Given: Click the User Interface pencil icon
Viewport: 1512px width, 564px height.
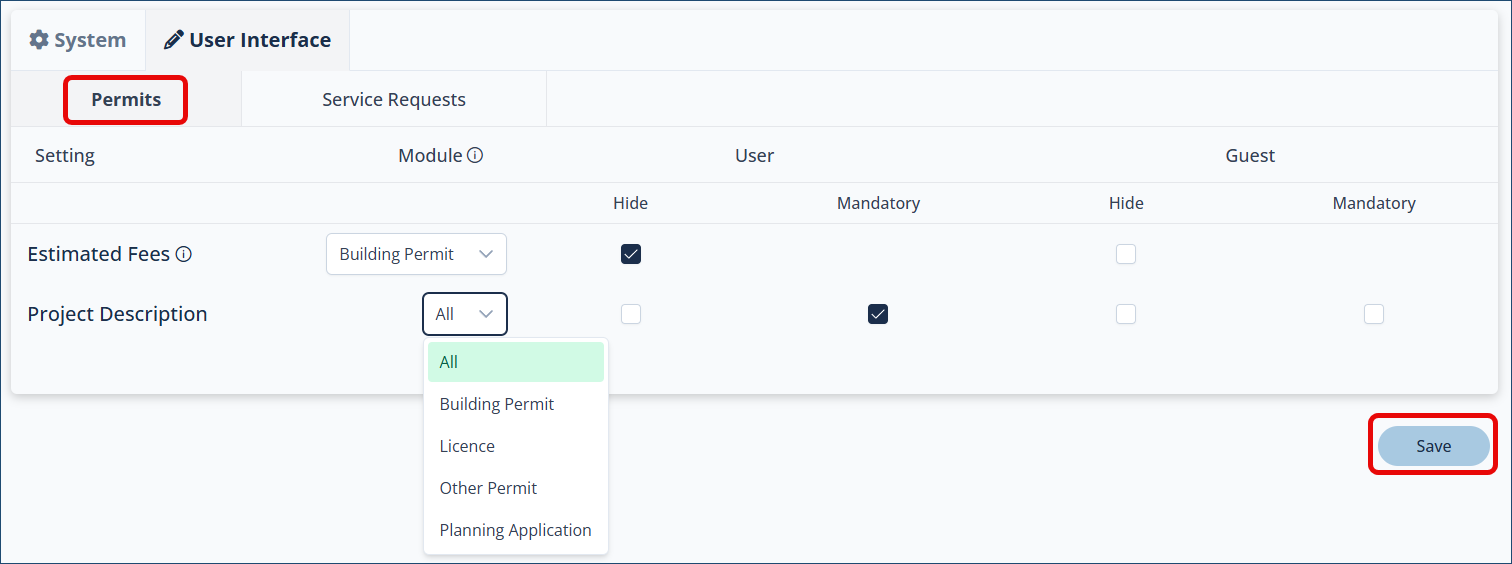Looking at the screenshot, I should [174, 40].
